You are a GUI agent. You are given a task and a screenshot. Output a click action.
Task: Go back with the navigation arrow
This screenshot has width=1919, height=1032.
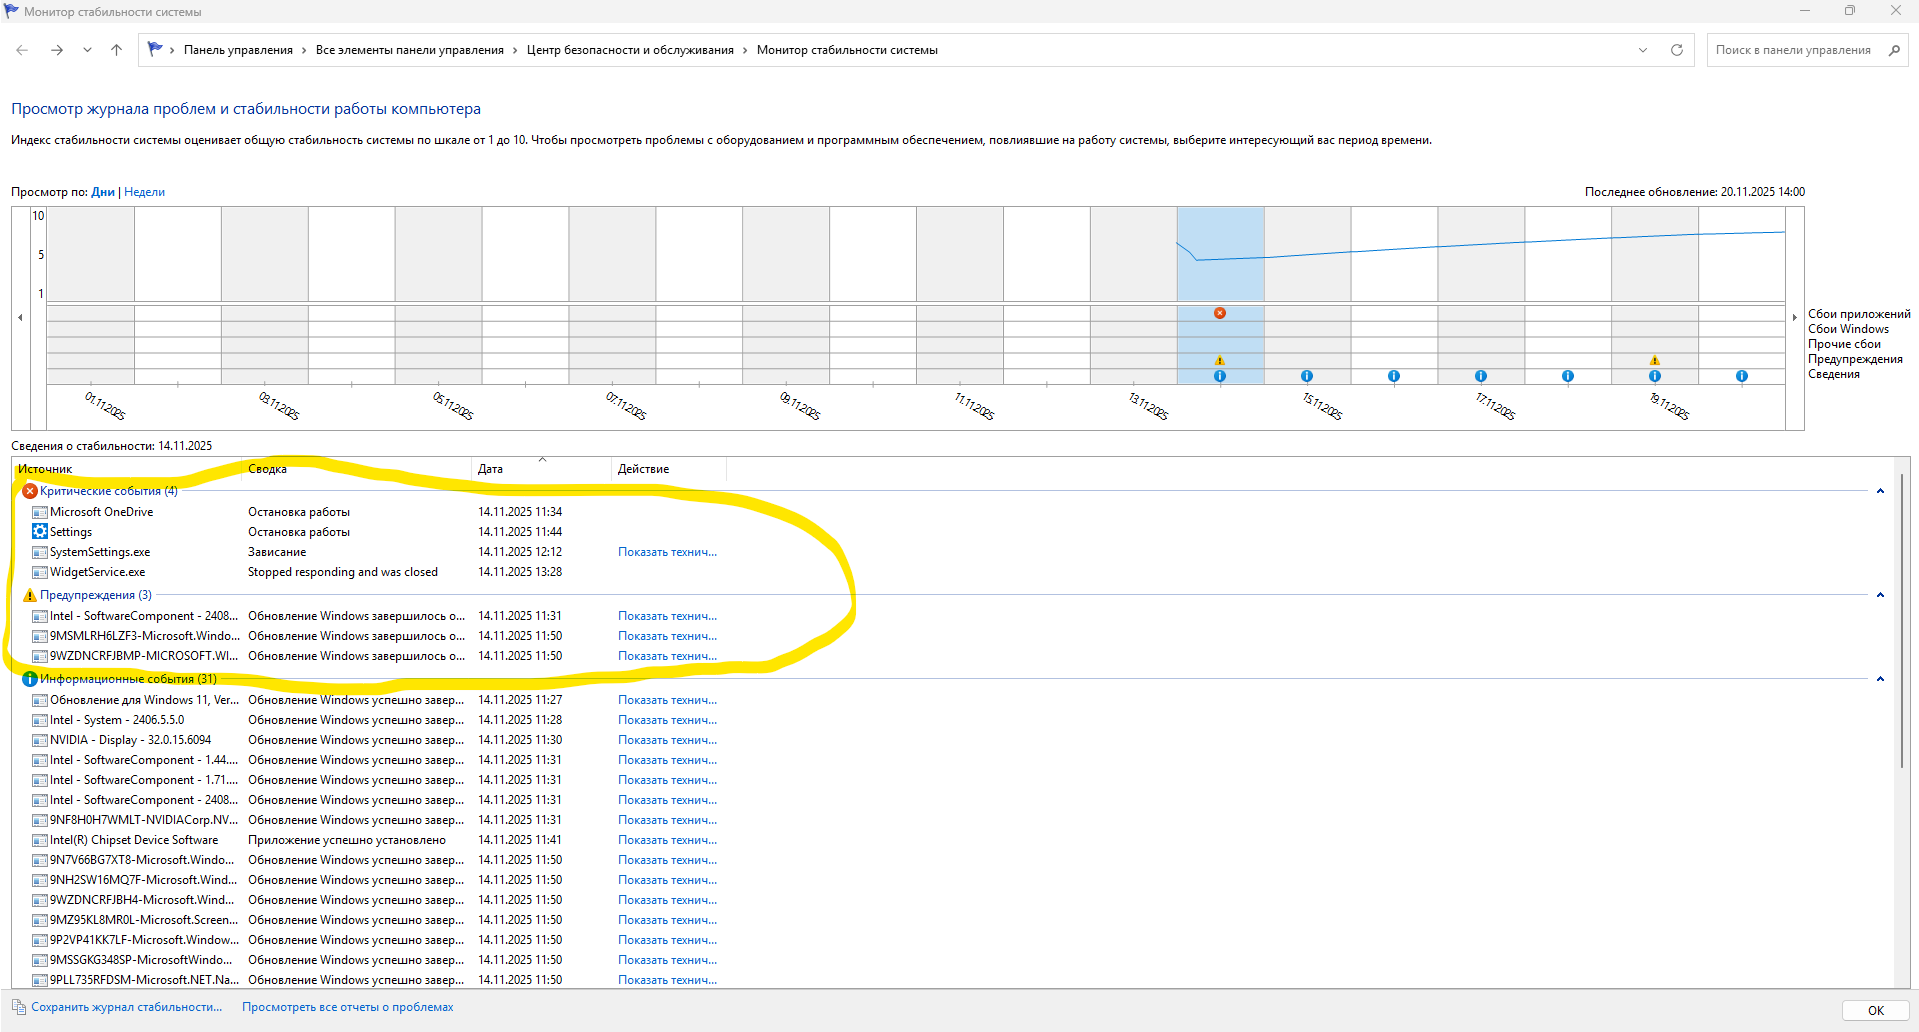pyautogui.click(x=22, y=50)
